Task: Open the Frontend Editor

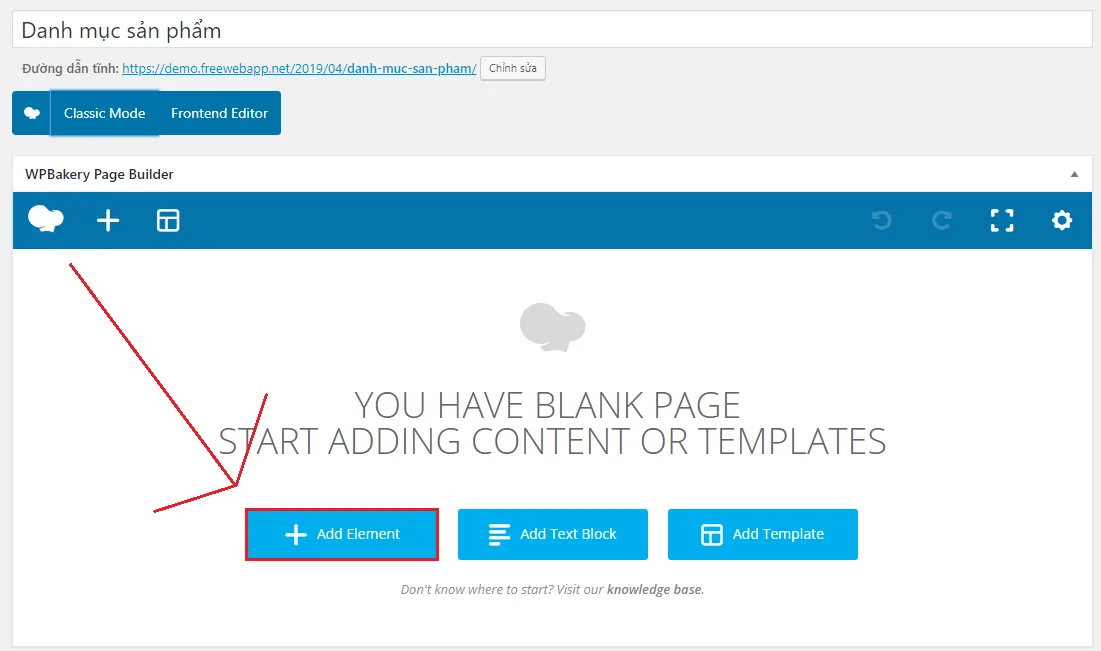Action: 219,113
